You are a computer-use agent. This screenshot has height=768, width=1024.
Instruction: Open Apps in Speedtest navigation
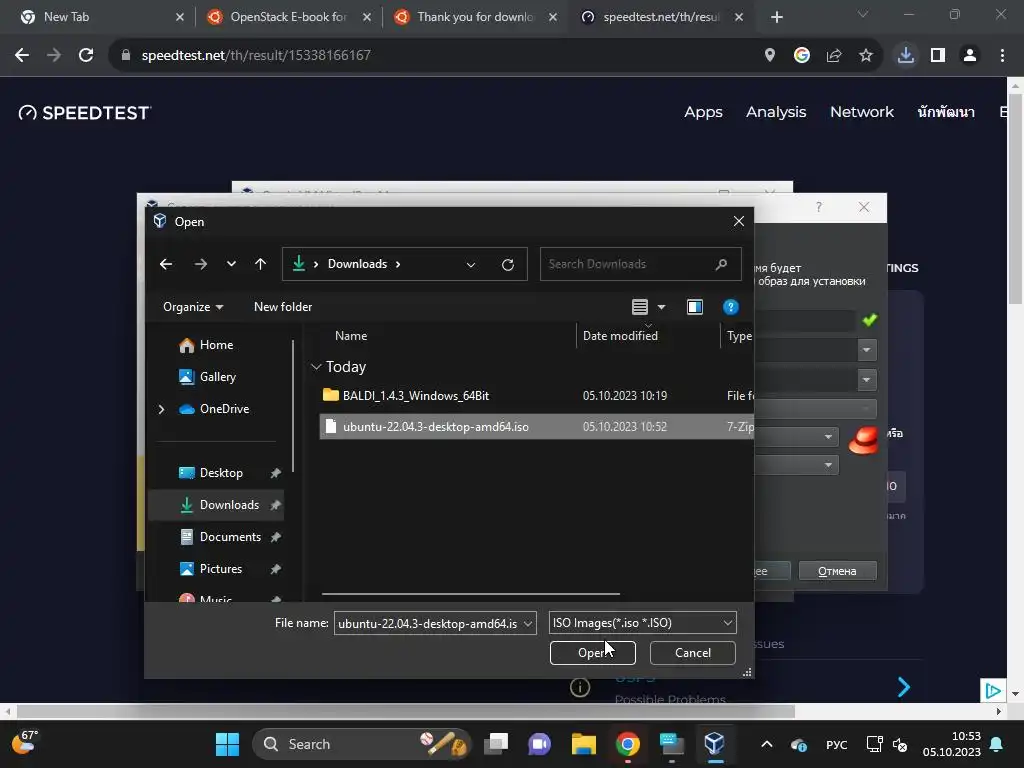703,112
